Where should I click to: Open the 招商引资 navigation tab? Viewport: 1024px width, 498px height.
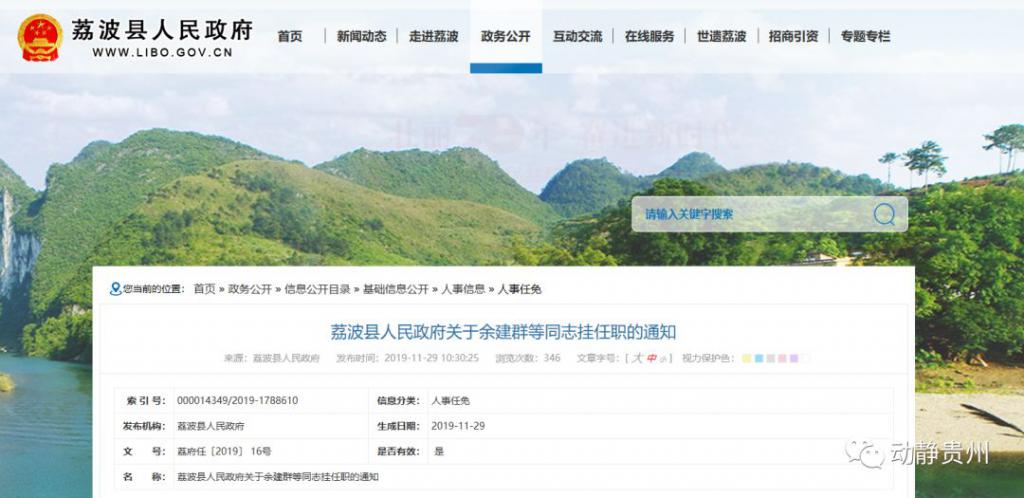[793, 37]
